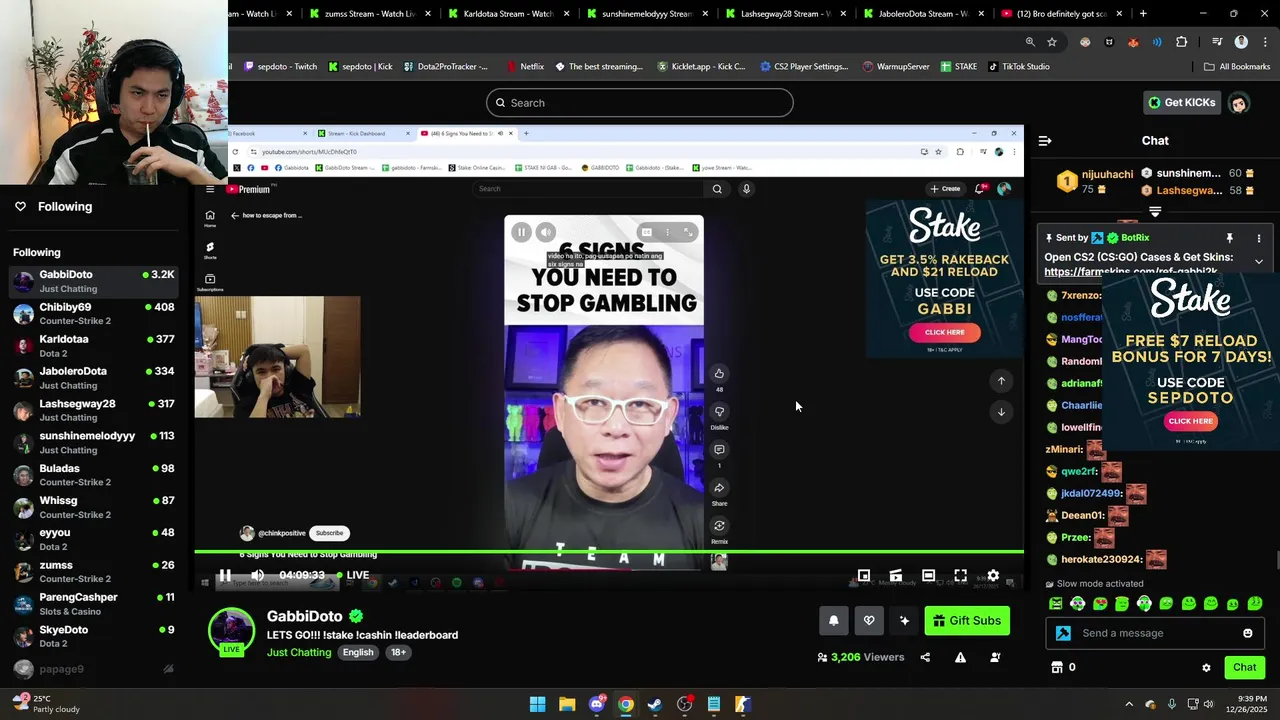The width and height of the screenshot is (1280, 720).
Task: Open pinned message three-dot menu
Action: pyautogui.click(x=1259, y=238)
